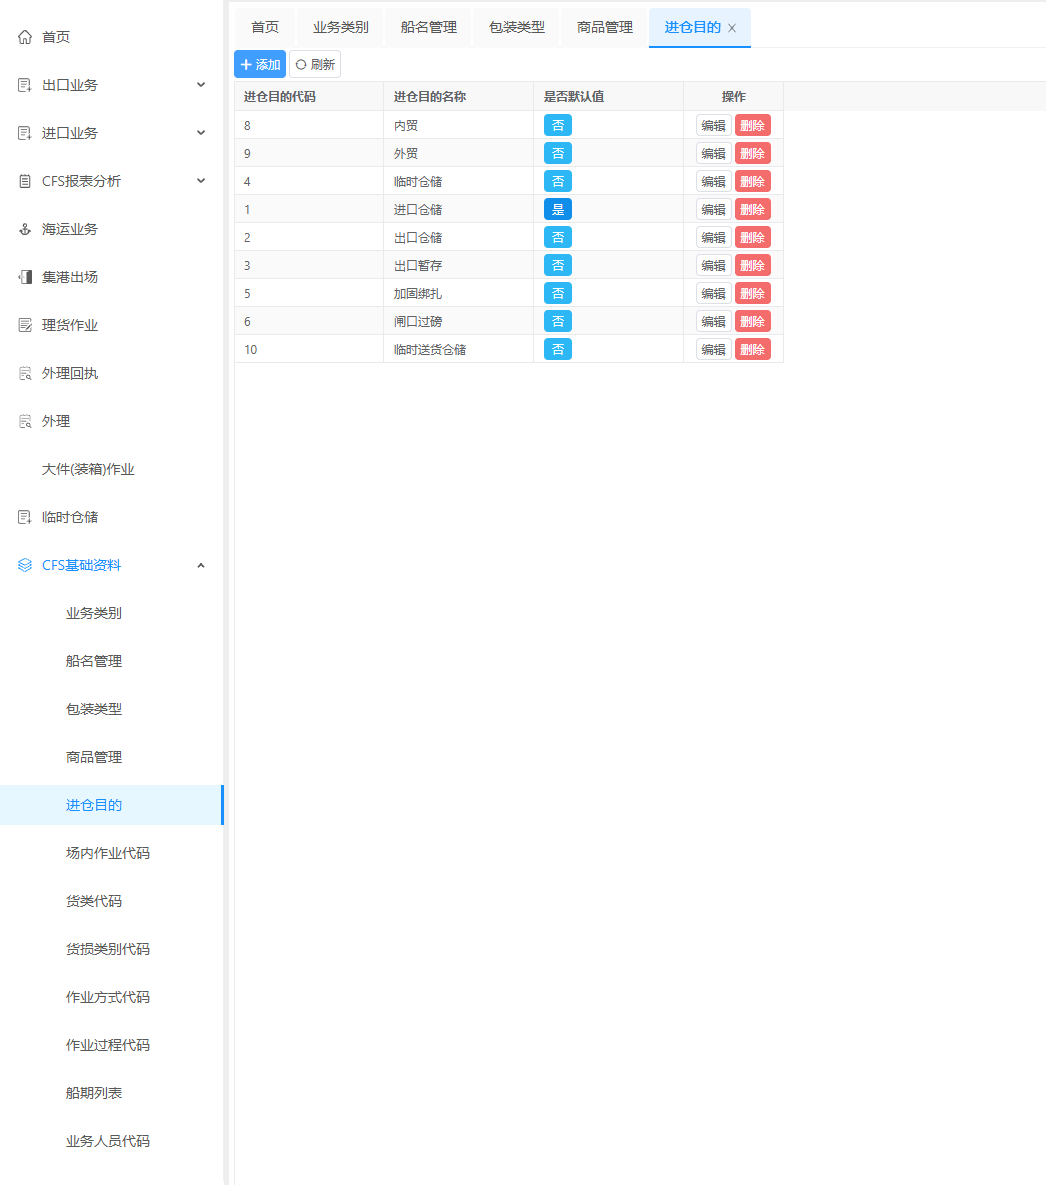Viewport: 1046px width, 1185px height.
Task: Toggle the default value tag for 临时送货仓储
Action: (x=557, y=349)
